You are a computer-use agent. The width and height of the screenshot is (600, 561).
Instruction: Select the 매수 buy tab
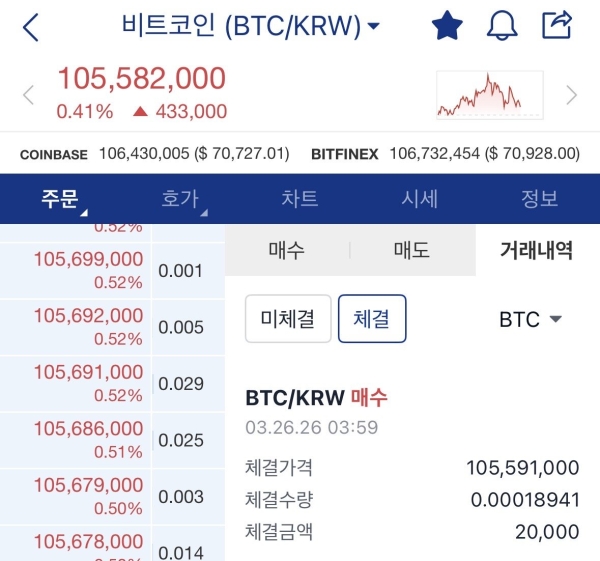[x=287, y=250]
